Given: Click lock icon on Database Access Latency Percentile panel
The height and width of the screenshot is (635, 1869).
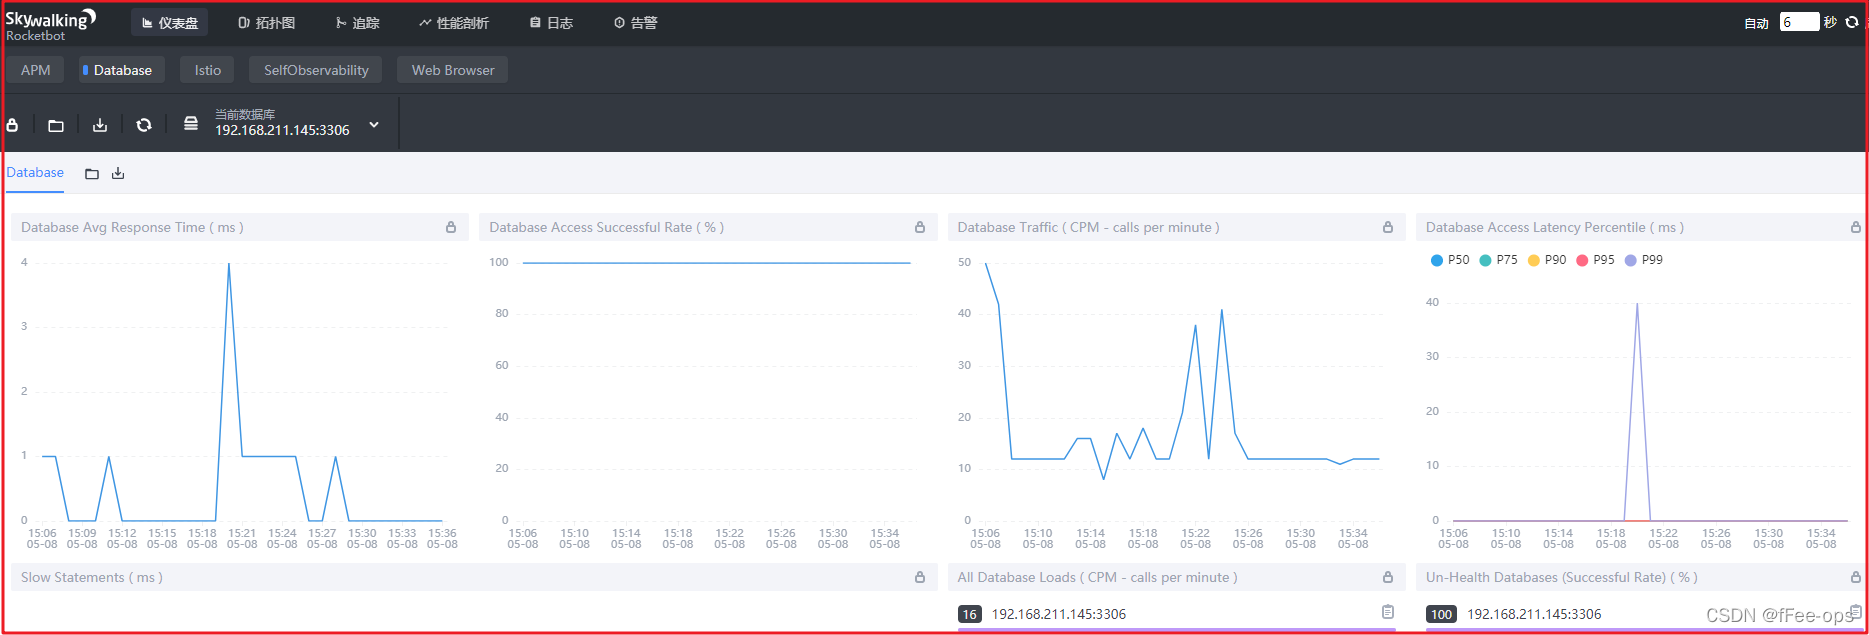Looking at the screenshot, I should coord(1856,228).
